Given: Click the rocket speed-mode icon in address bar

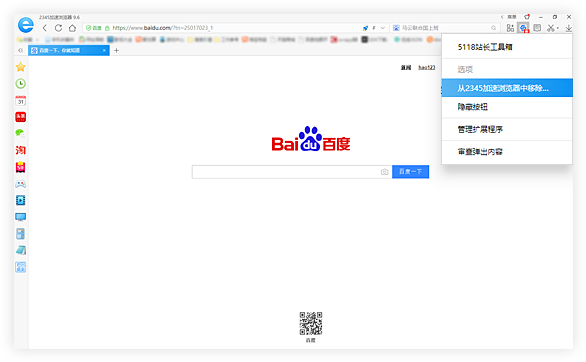Looking at the screenshot, I should [x=365, y=28].
